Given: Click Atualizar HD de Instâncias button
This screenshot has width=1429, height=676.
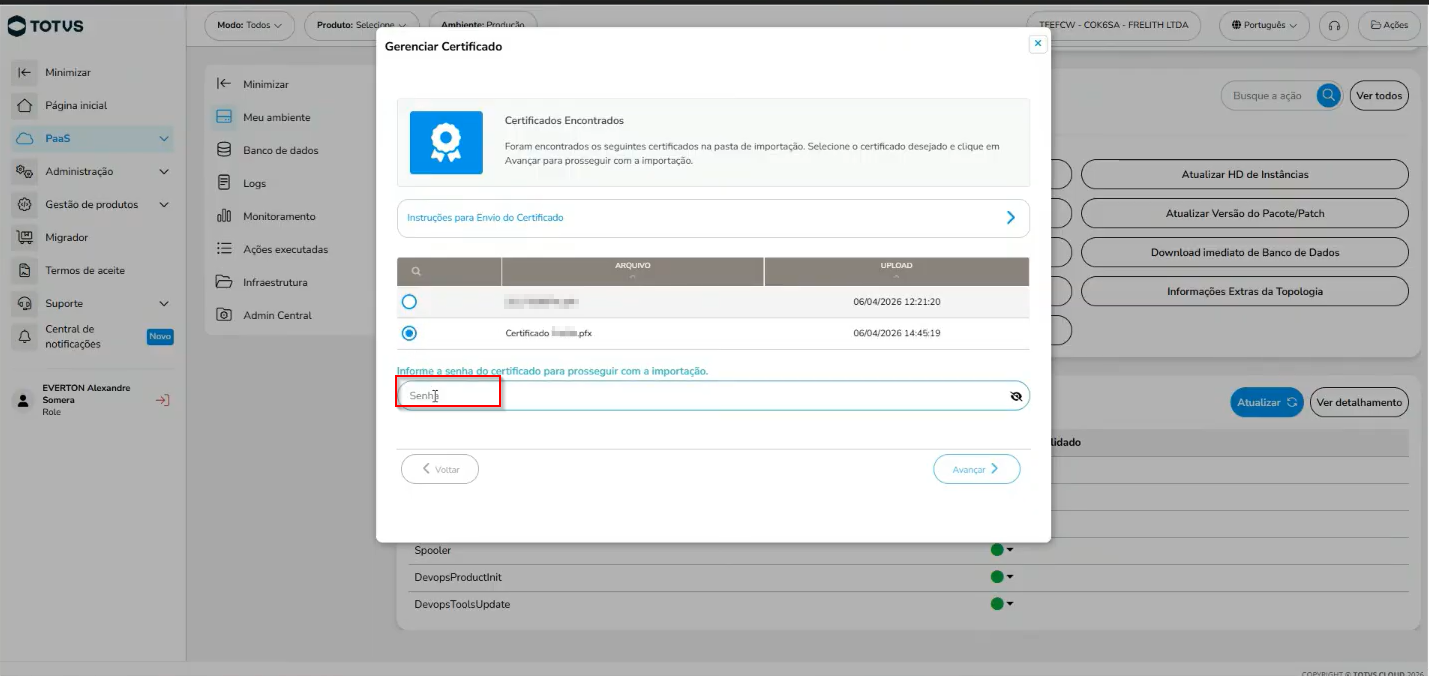Looking at the screenshot, I should point(1245,174).
